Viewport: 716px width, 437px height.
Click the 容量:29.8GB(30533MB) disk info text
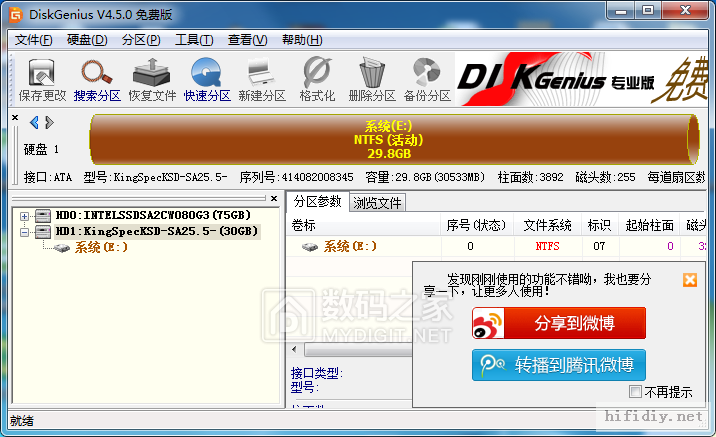tap(425, 177)
